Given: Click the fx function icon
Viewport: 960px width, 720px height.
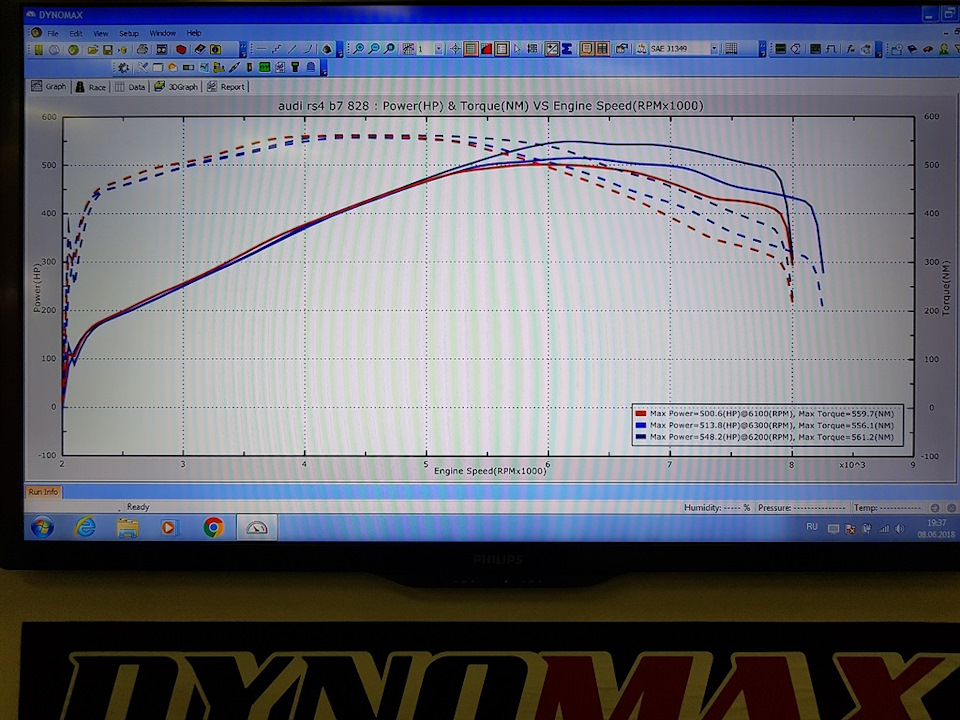Looking at the screenshot, I should (x=851, y=49).
